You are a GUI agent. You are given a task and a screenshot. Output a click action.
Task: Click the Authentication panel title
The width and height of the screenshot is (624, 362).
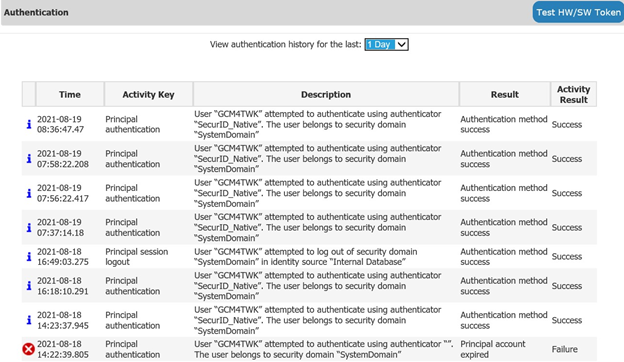[36, 12]
